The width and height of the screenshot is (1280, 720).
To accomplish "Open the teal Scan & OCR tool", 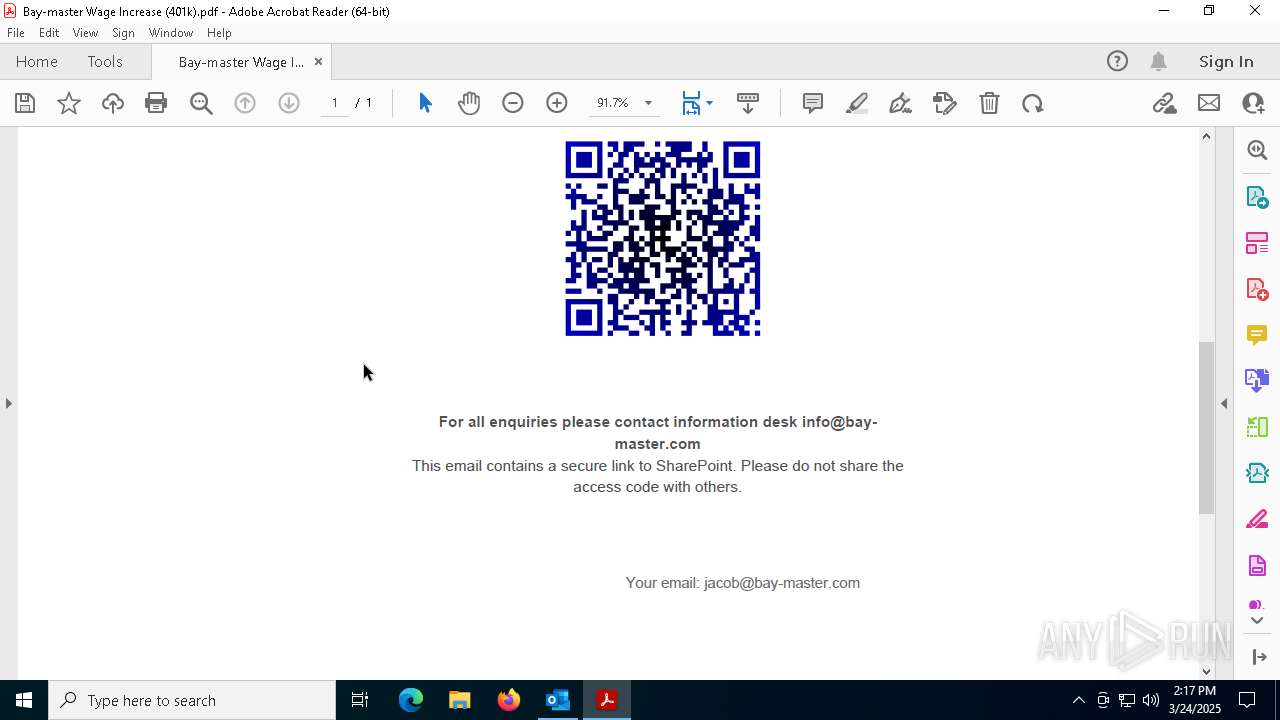I will click(1257, 473).
